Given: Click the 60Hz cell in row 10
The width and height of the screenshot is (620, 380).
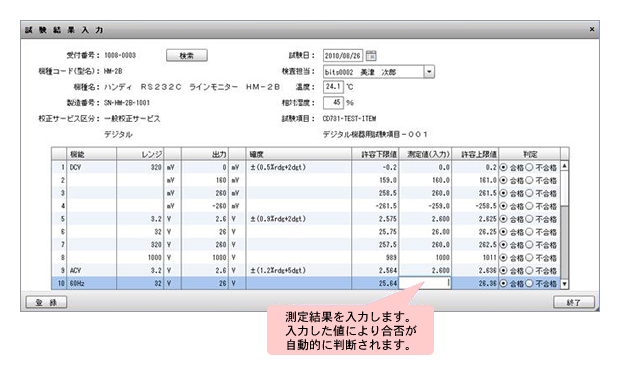Looking at the screenshot, I should [91, 284].
